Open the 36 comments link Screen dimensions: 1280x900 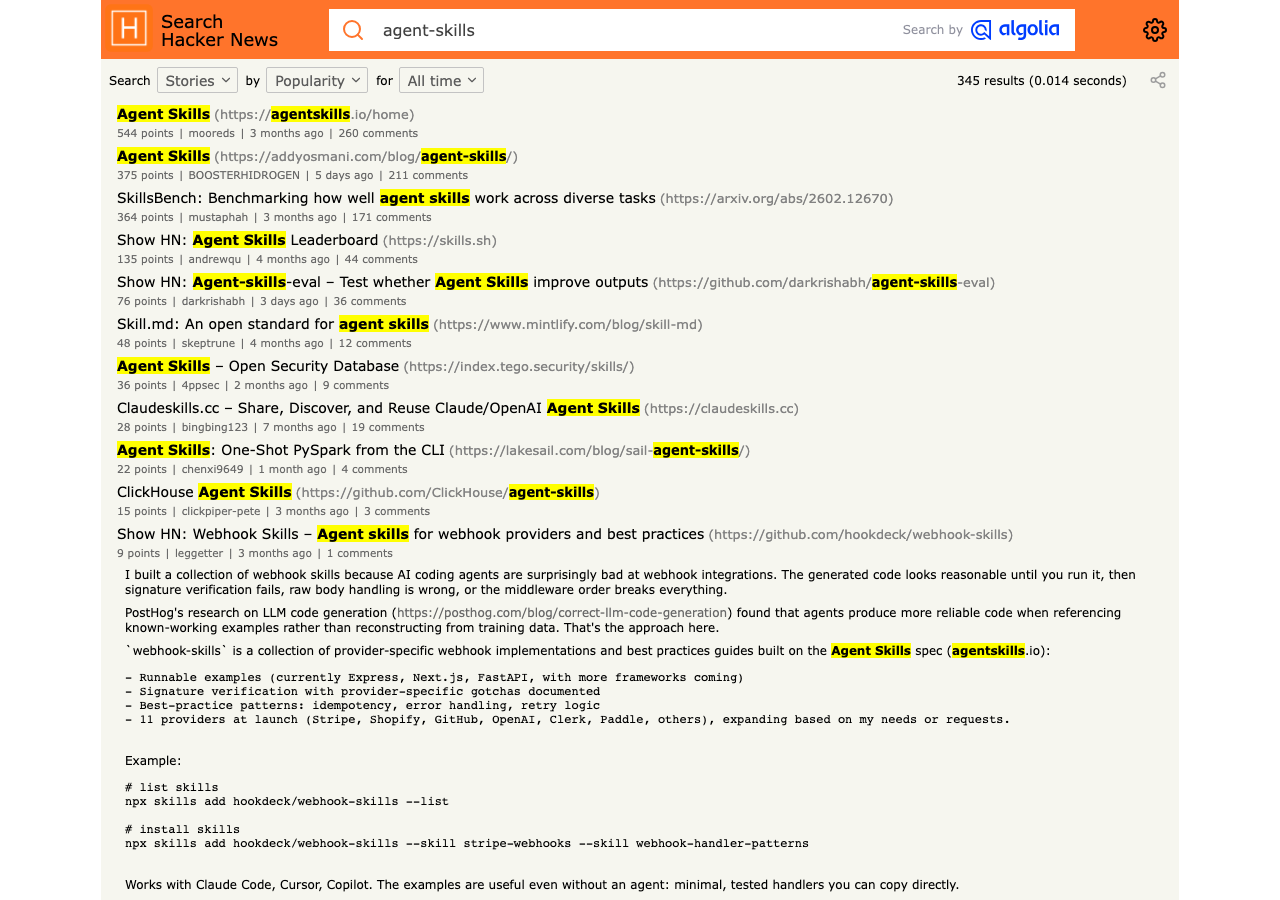pos(370,301)
